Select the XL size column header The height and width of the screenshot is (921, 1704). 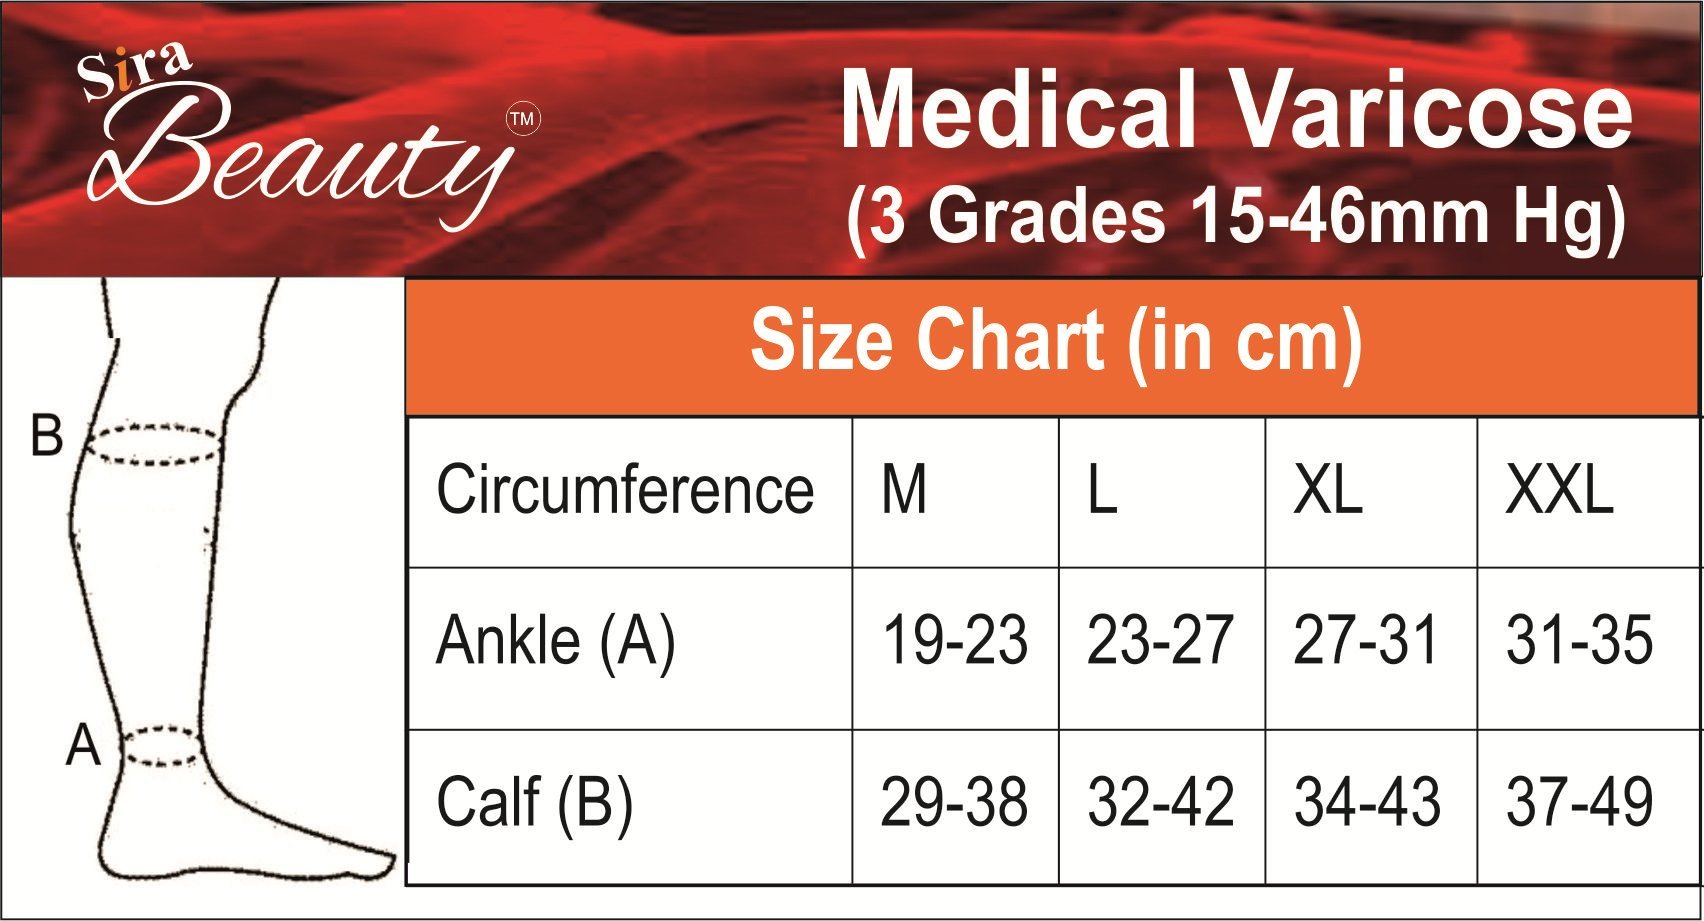[x=1371, y=491]
